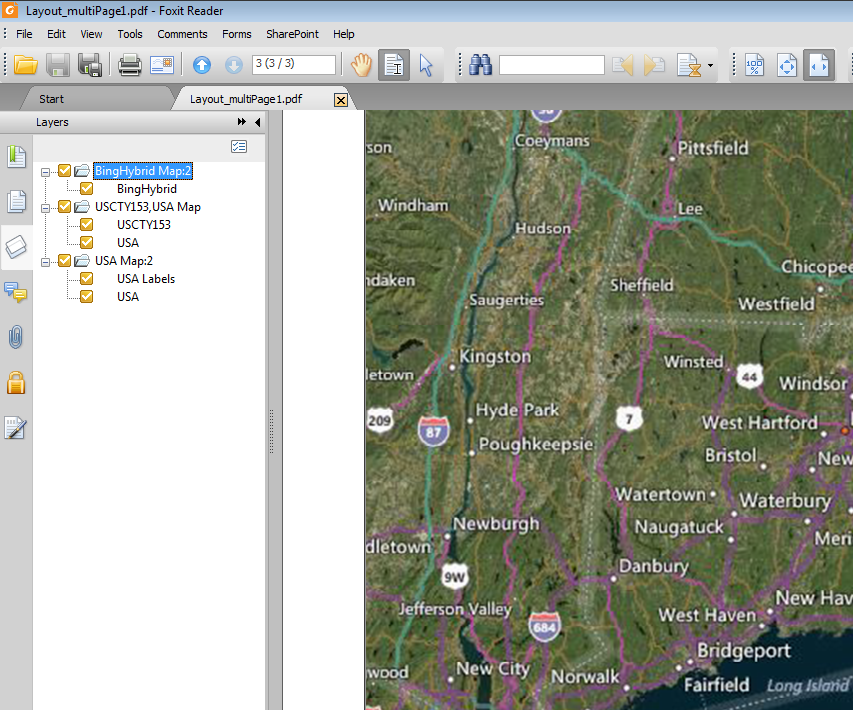Set zoom to actual size 100% icon
This screenshot has height=710, width=853.
point(755,65)
